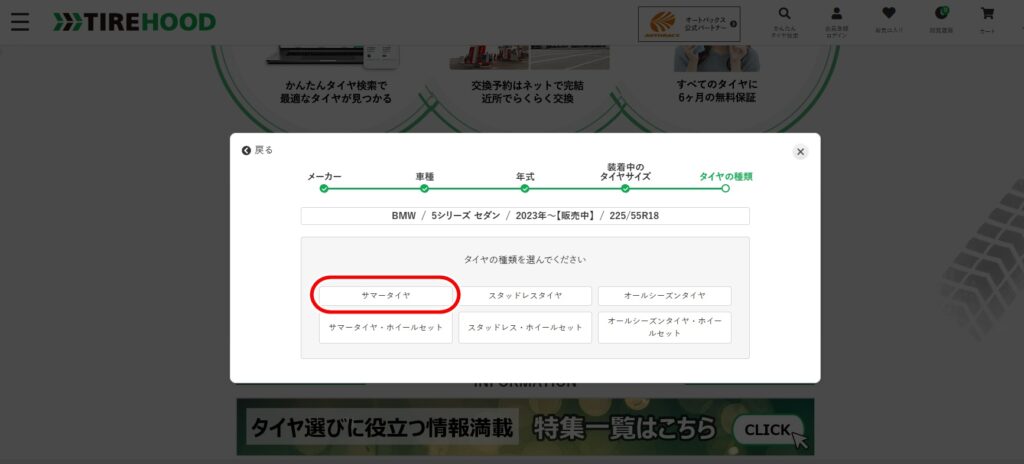Open the hamburger menu icon
This screenshot has height=464, width=1024.
[20, 21]
